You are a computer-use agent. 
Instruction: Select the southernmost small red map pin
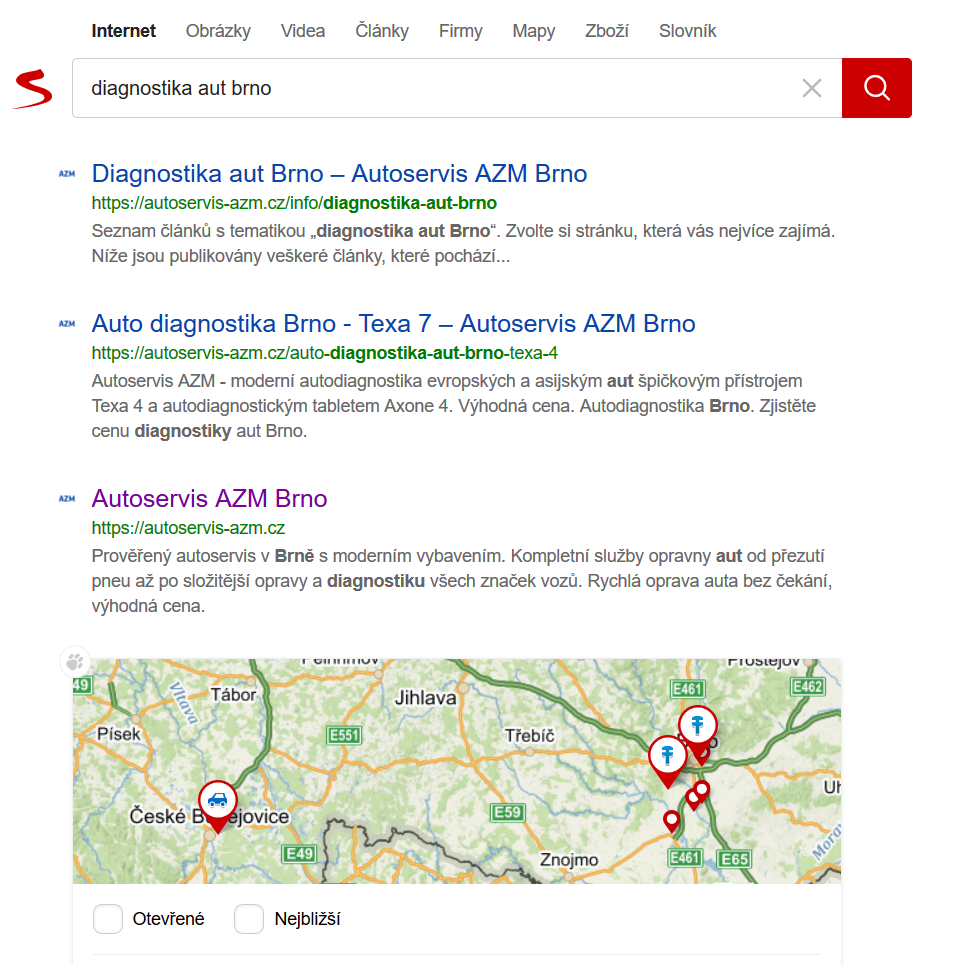pos(671,822)
